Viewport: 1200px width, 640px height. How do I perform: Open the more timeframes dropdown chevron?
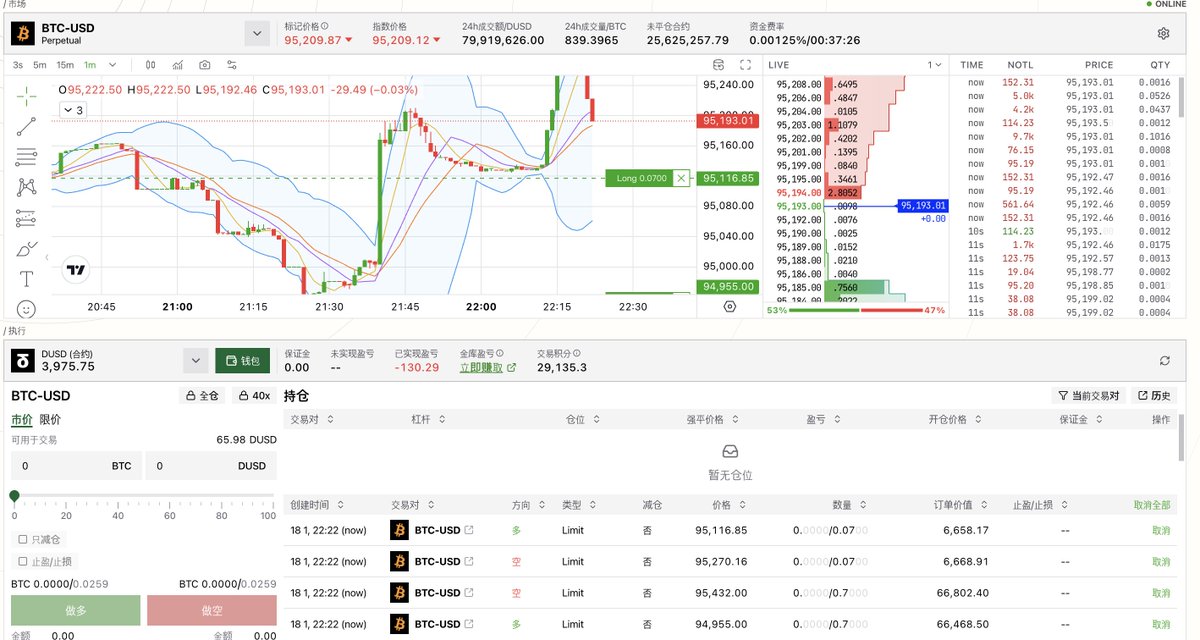pos(112,65)
